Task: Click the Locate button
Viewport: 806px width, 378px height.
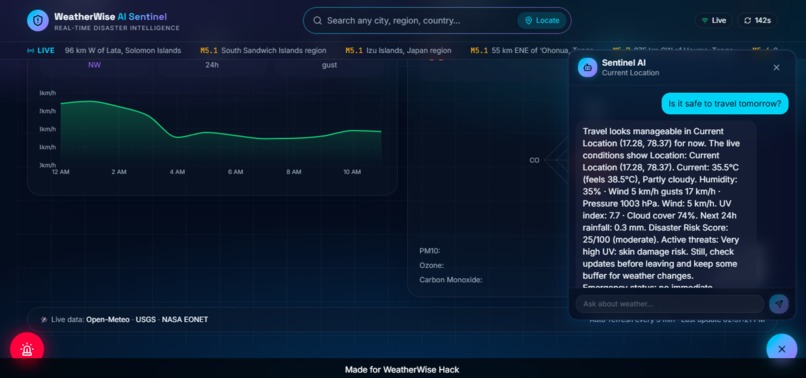Action: (x=542, y=21)
